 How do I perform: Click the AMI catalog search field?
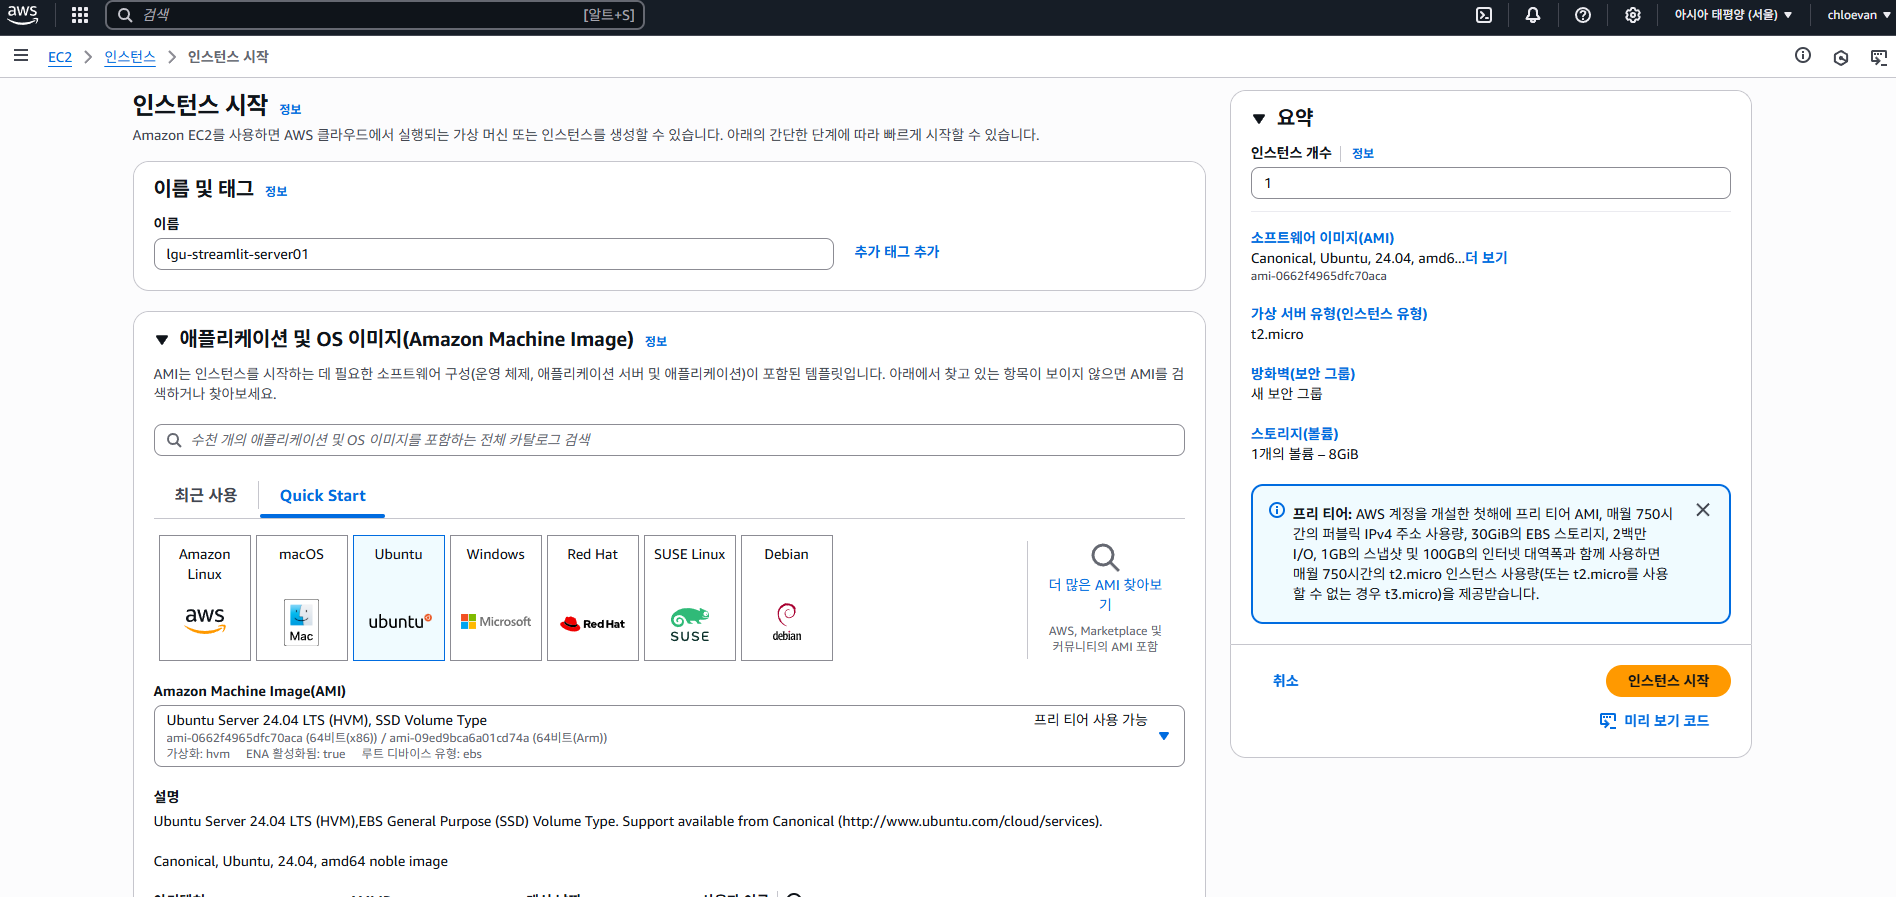(x=669, y=440)
